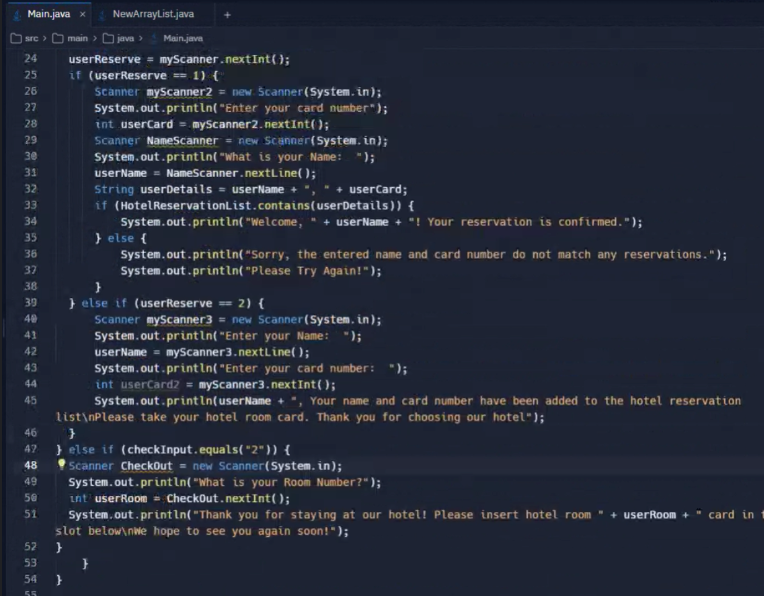The height and width of the screenshot is (596, 764).
Task: Click the file icon on the NewArrayList.java tab
Action: coord(104,15)
